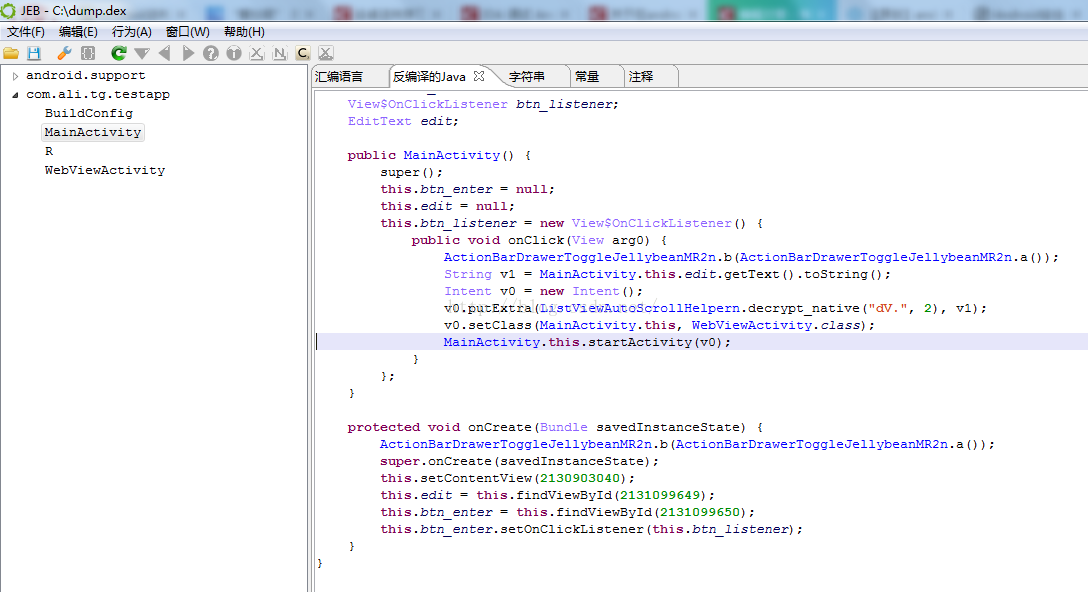Image resolution: width=1088 pixels, height=592 pixels.
Task: Click the v0.setClass call line
Action: pos(659,325)
